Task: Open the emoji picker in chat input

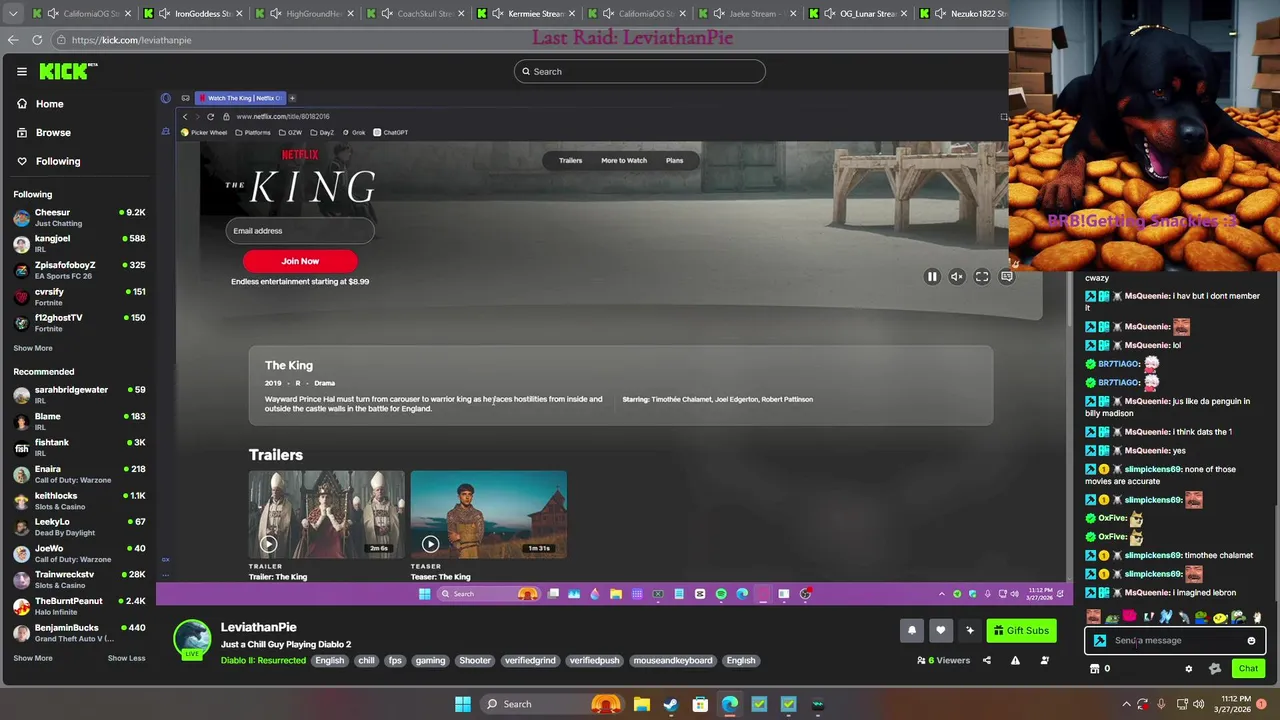Action: pos(1251,641)
